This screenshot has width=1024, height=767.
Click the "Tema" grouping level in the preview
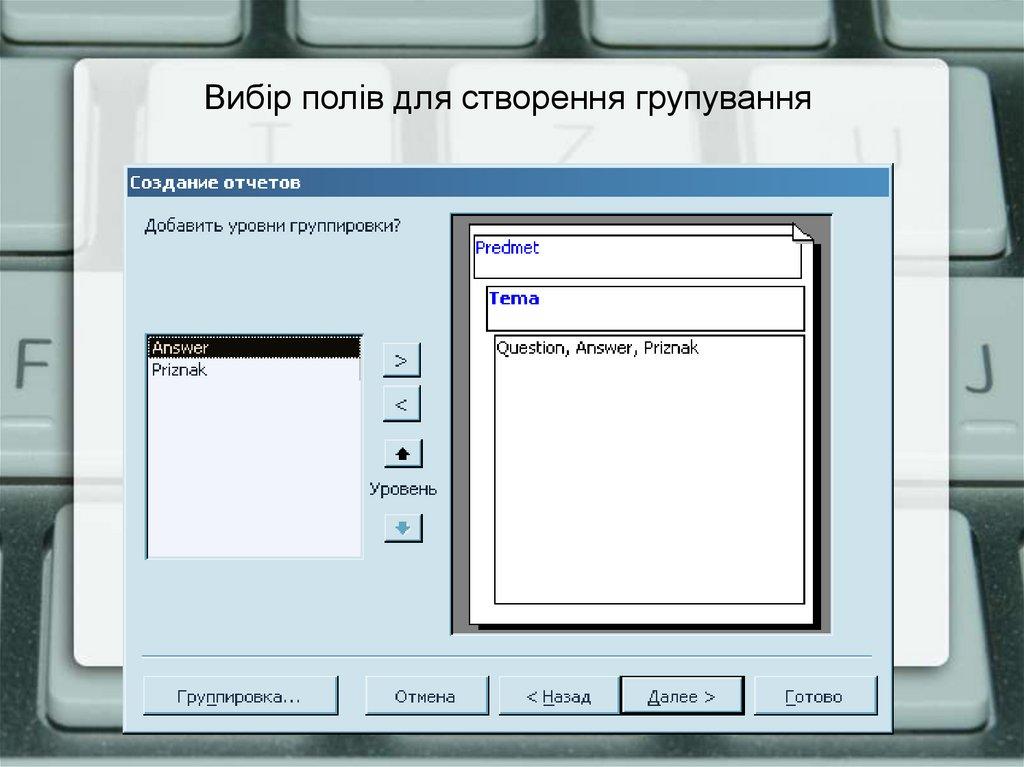[512, 298]
